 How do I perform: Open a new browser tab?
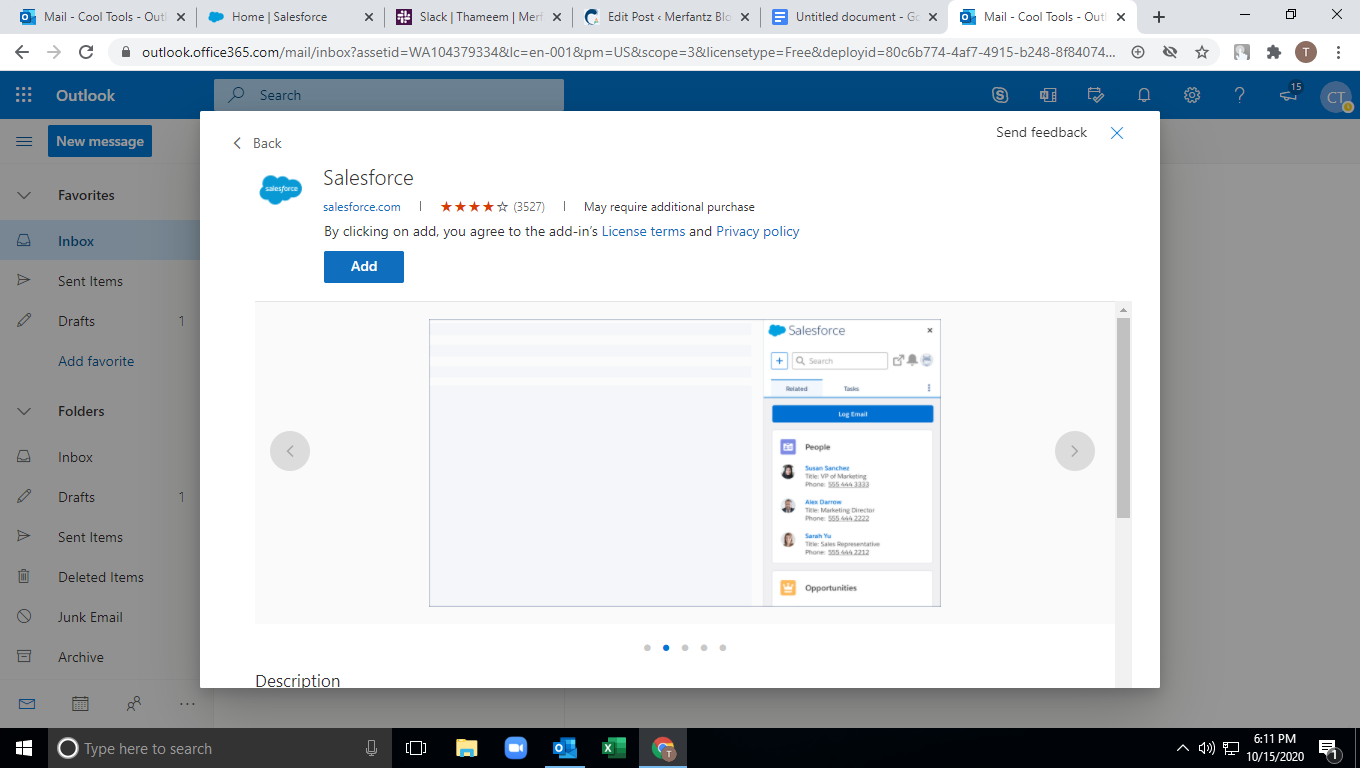pyautogui.click(x=1159, y=17)
